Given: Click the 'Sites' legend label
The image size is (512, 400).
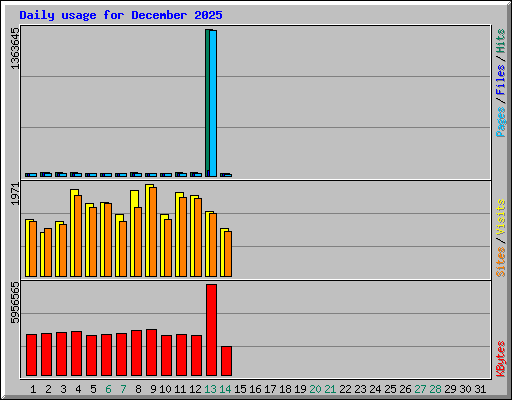Looking at the screenshot, I should [500, 262].
